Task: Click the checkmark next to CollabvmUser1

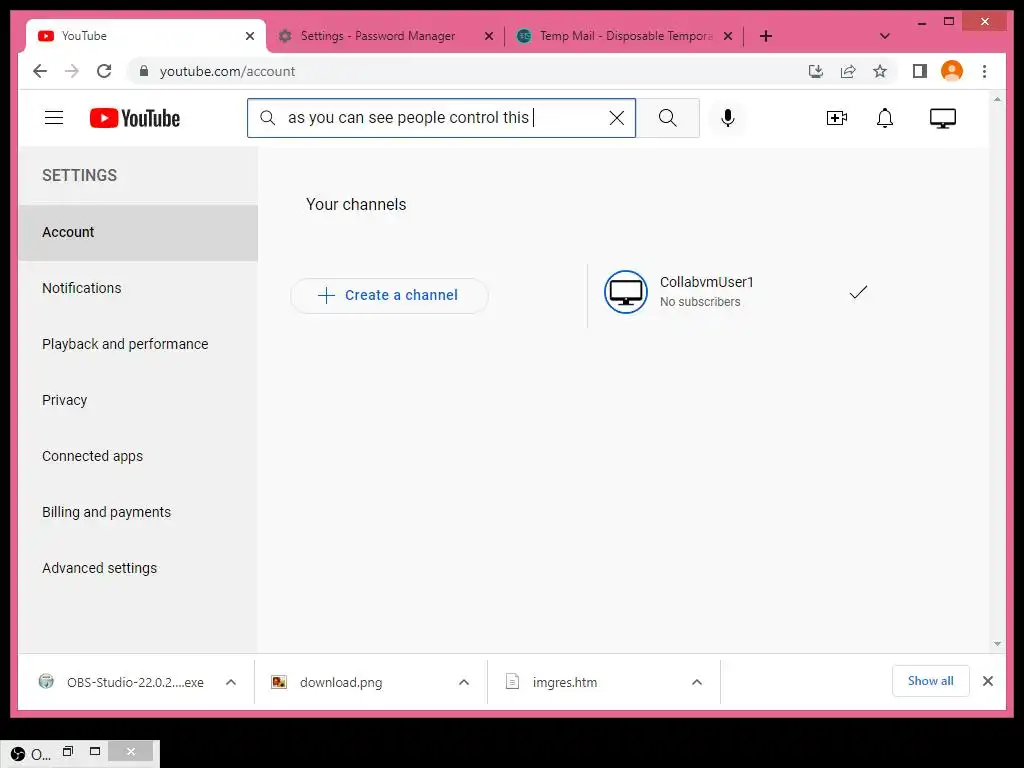Action: tap(858, 292)
